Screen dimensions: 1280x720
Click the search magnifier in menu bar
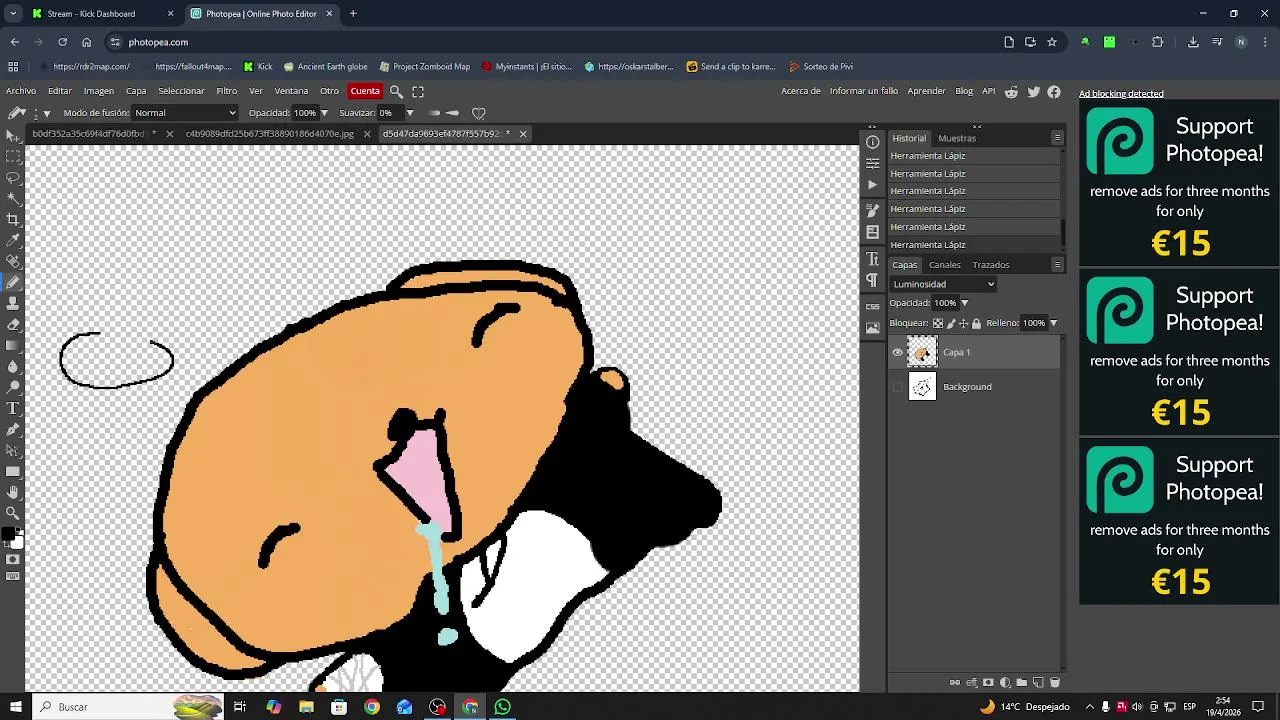396,91
